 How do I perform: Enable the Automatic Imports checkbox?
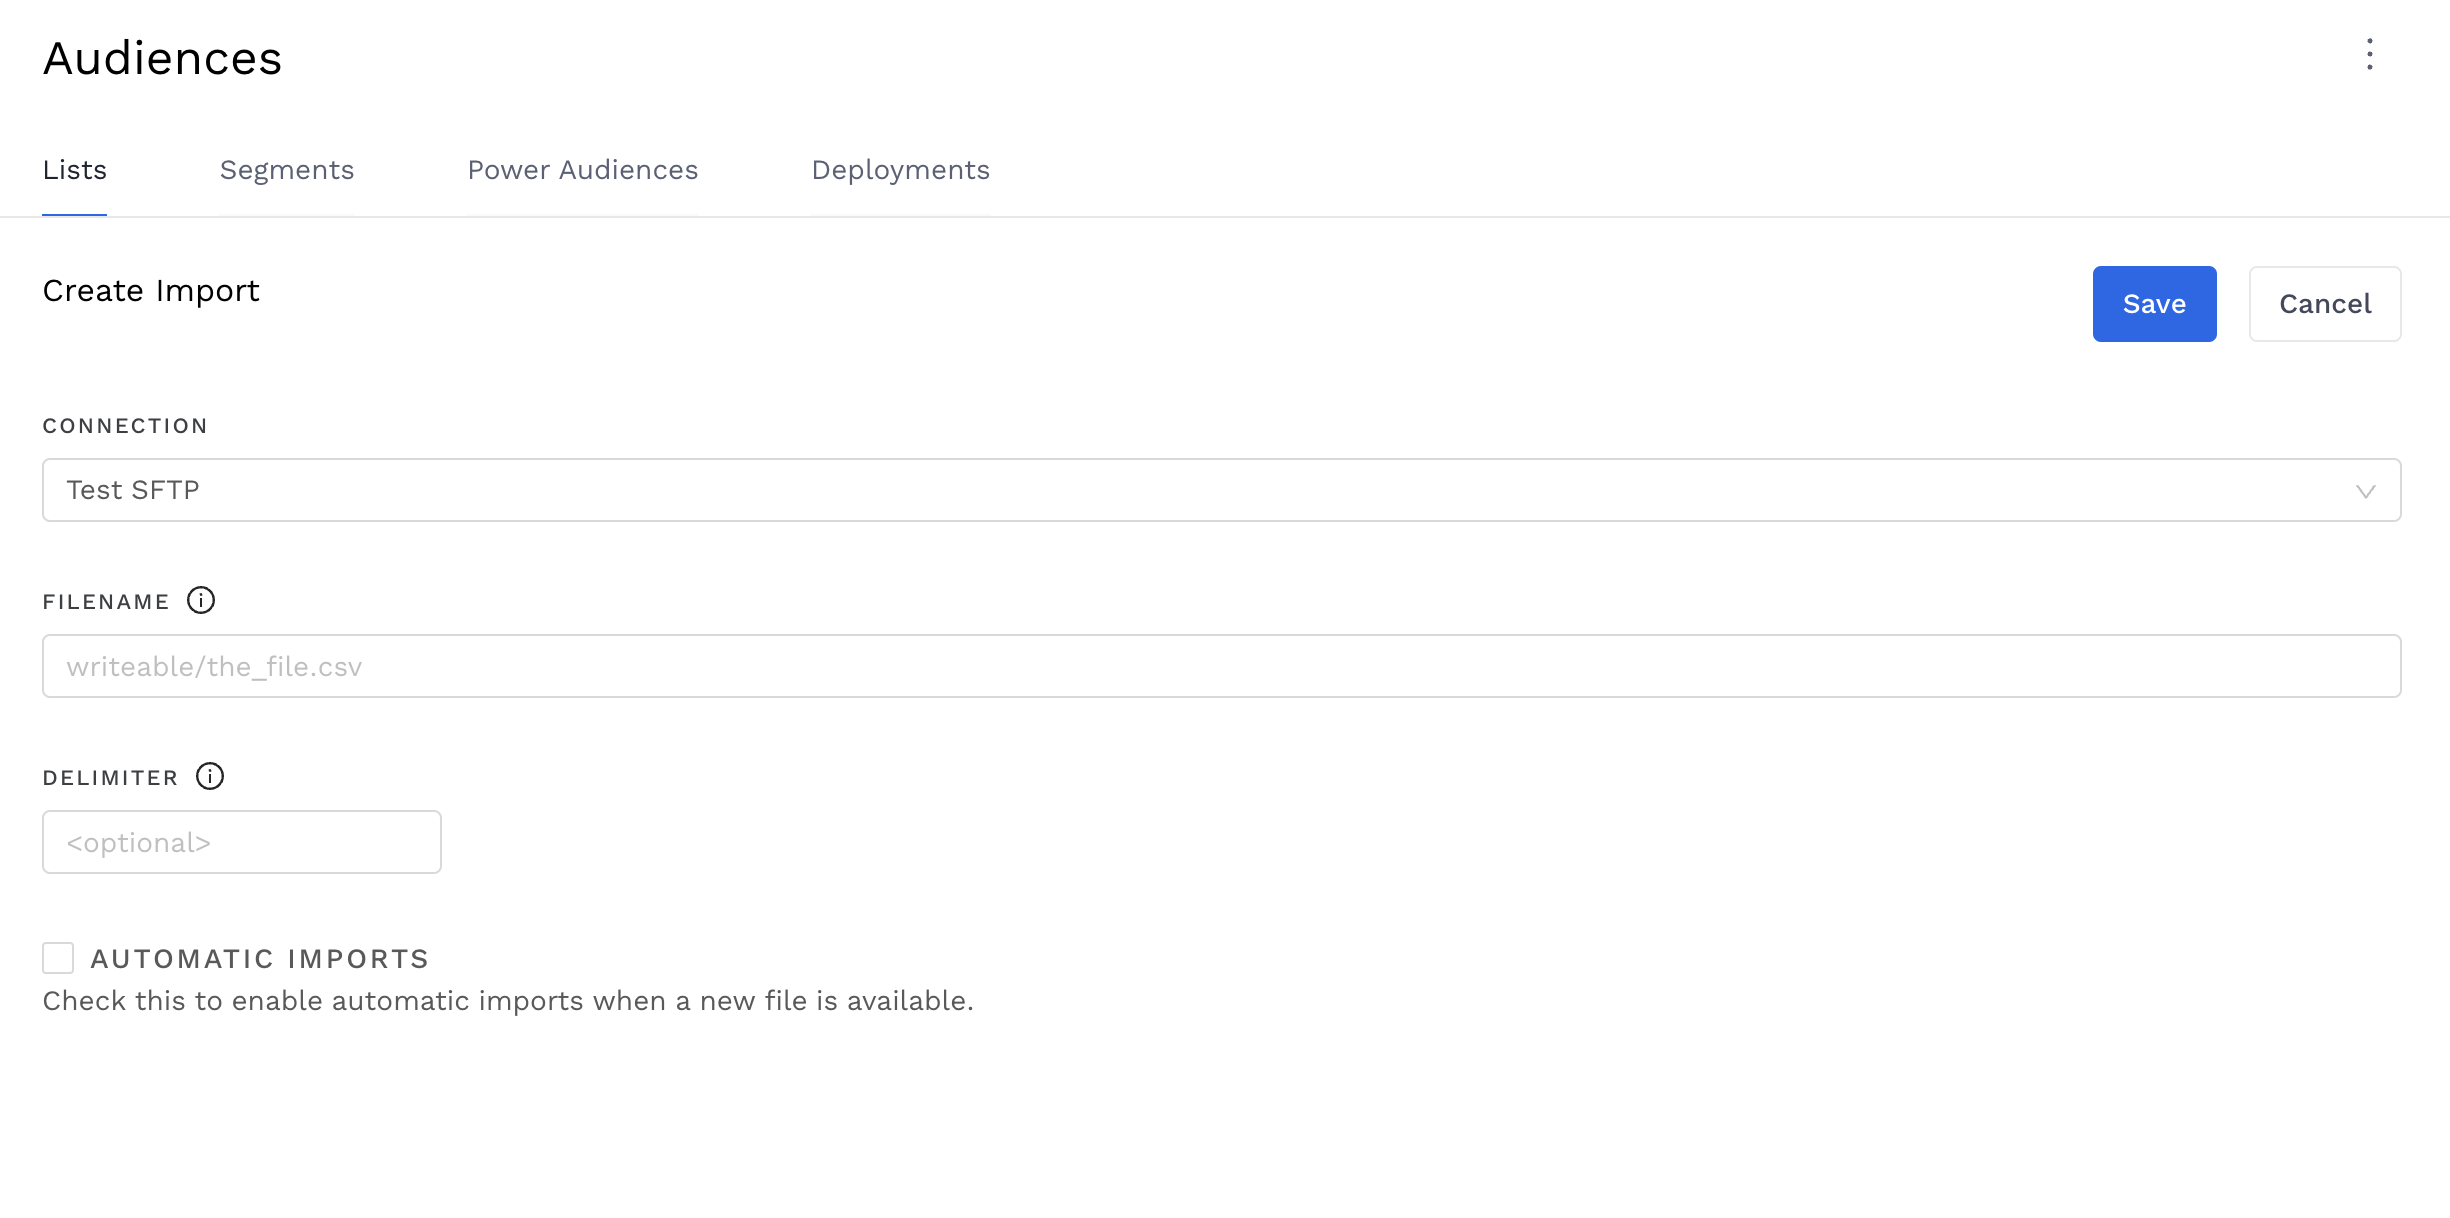58,958
